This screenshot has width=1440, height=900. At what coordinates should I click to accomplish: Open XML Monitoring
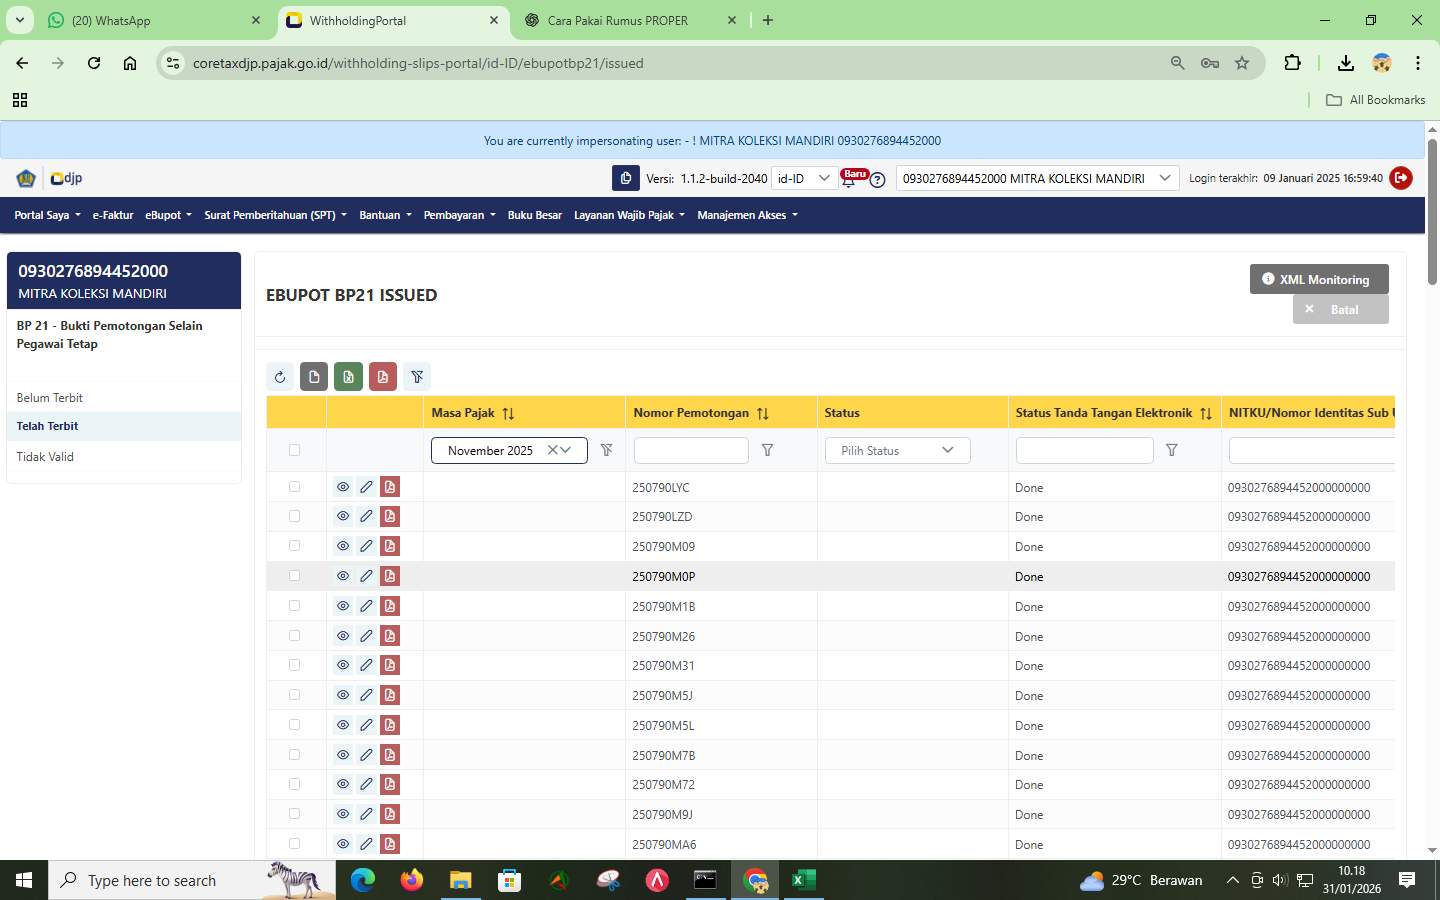[1318, 279]
